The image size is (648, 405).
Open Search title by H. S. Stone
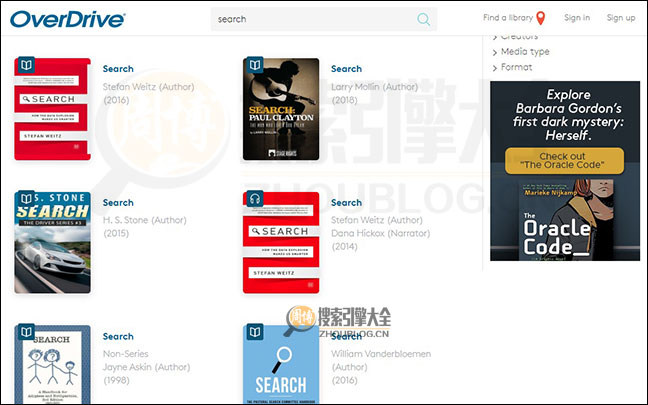[x=118, y=203]
